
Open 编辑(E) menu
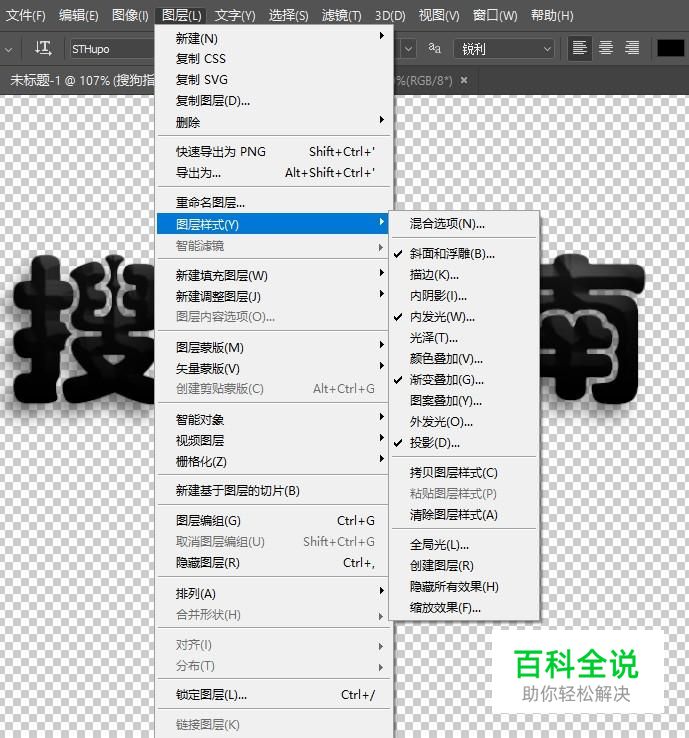point(79,16)
